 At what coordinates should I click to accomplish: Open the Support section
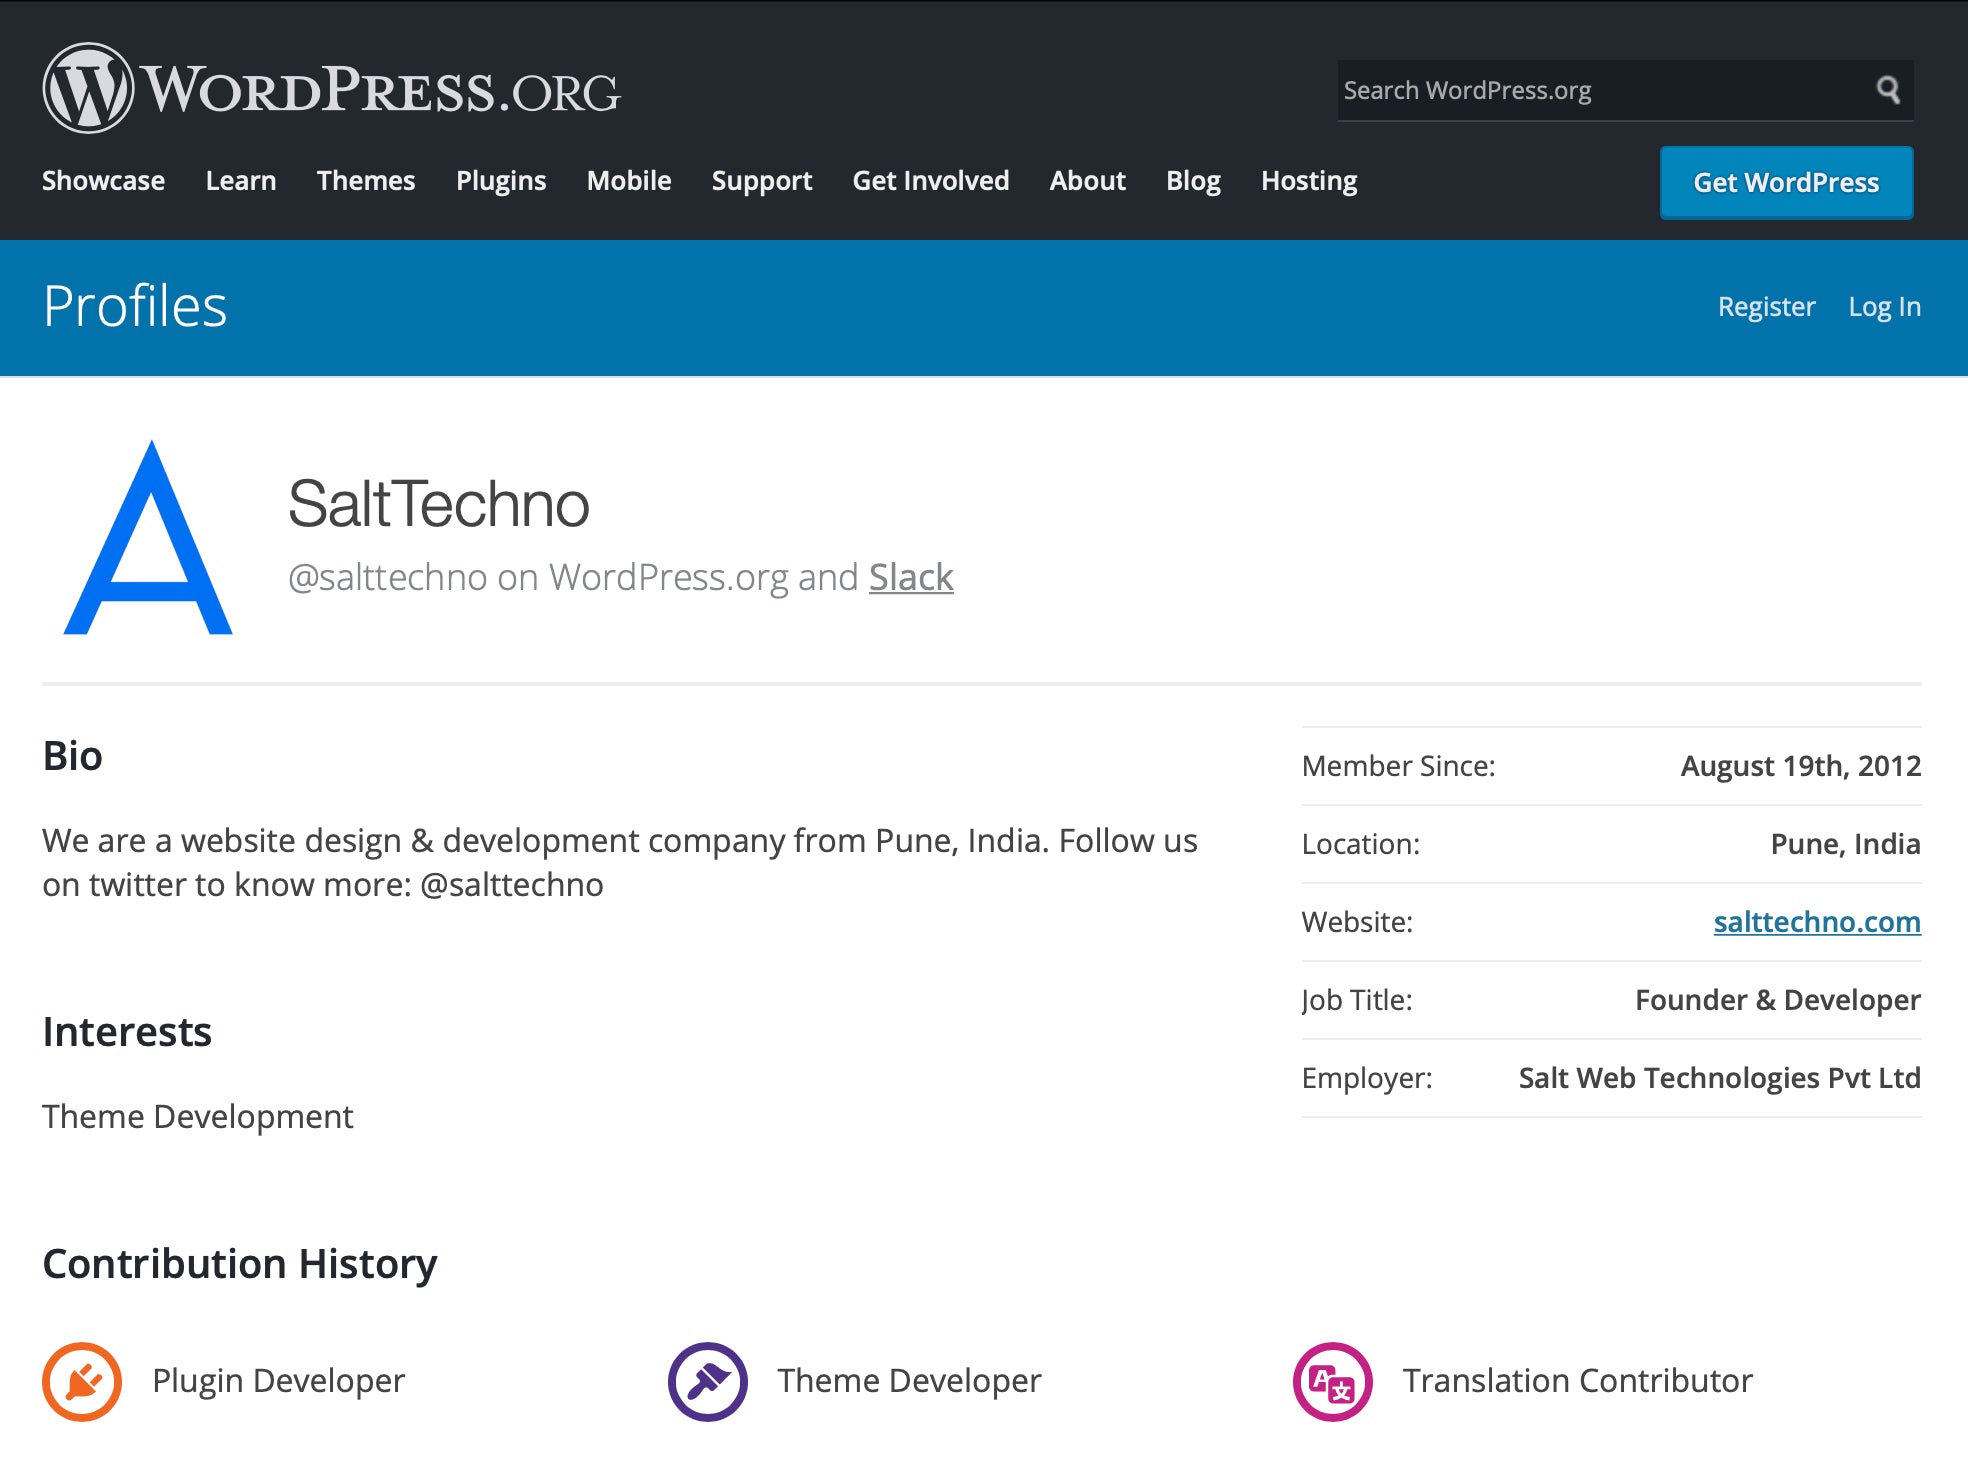pyautogui.click(x=761, y=181)
